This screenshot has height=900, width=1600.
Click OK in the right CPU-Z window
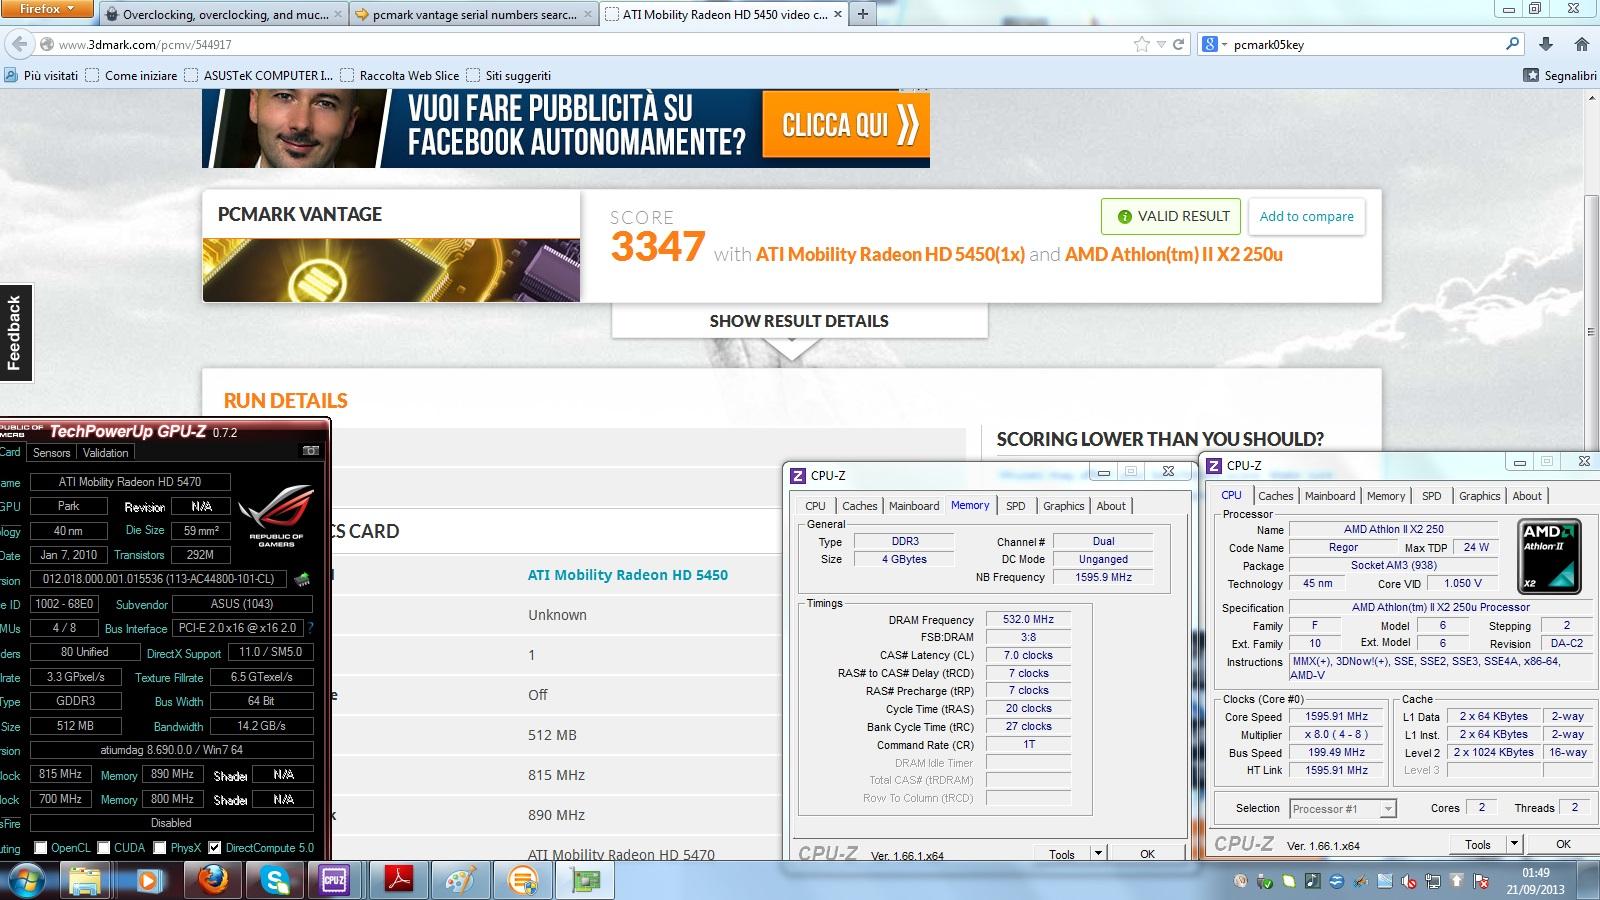[1563, 844]
